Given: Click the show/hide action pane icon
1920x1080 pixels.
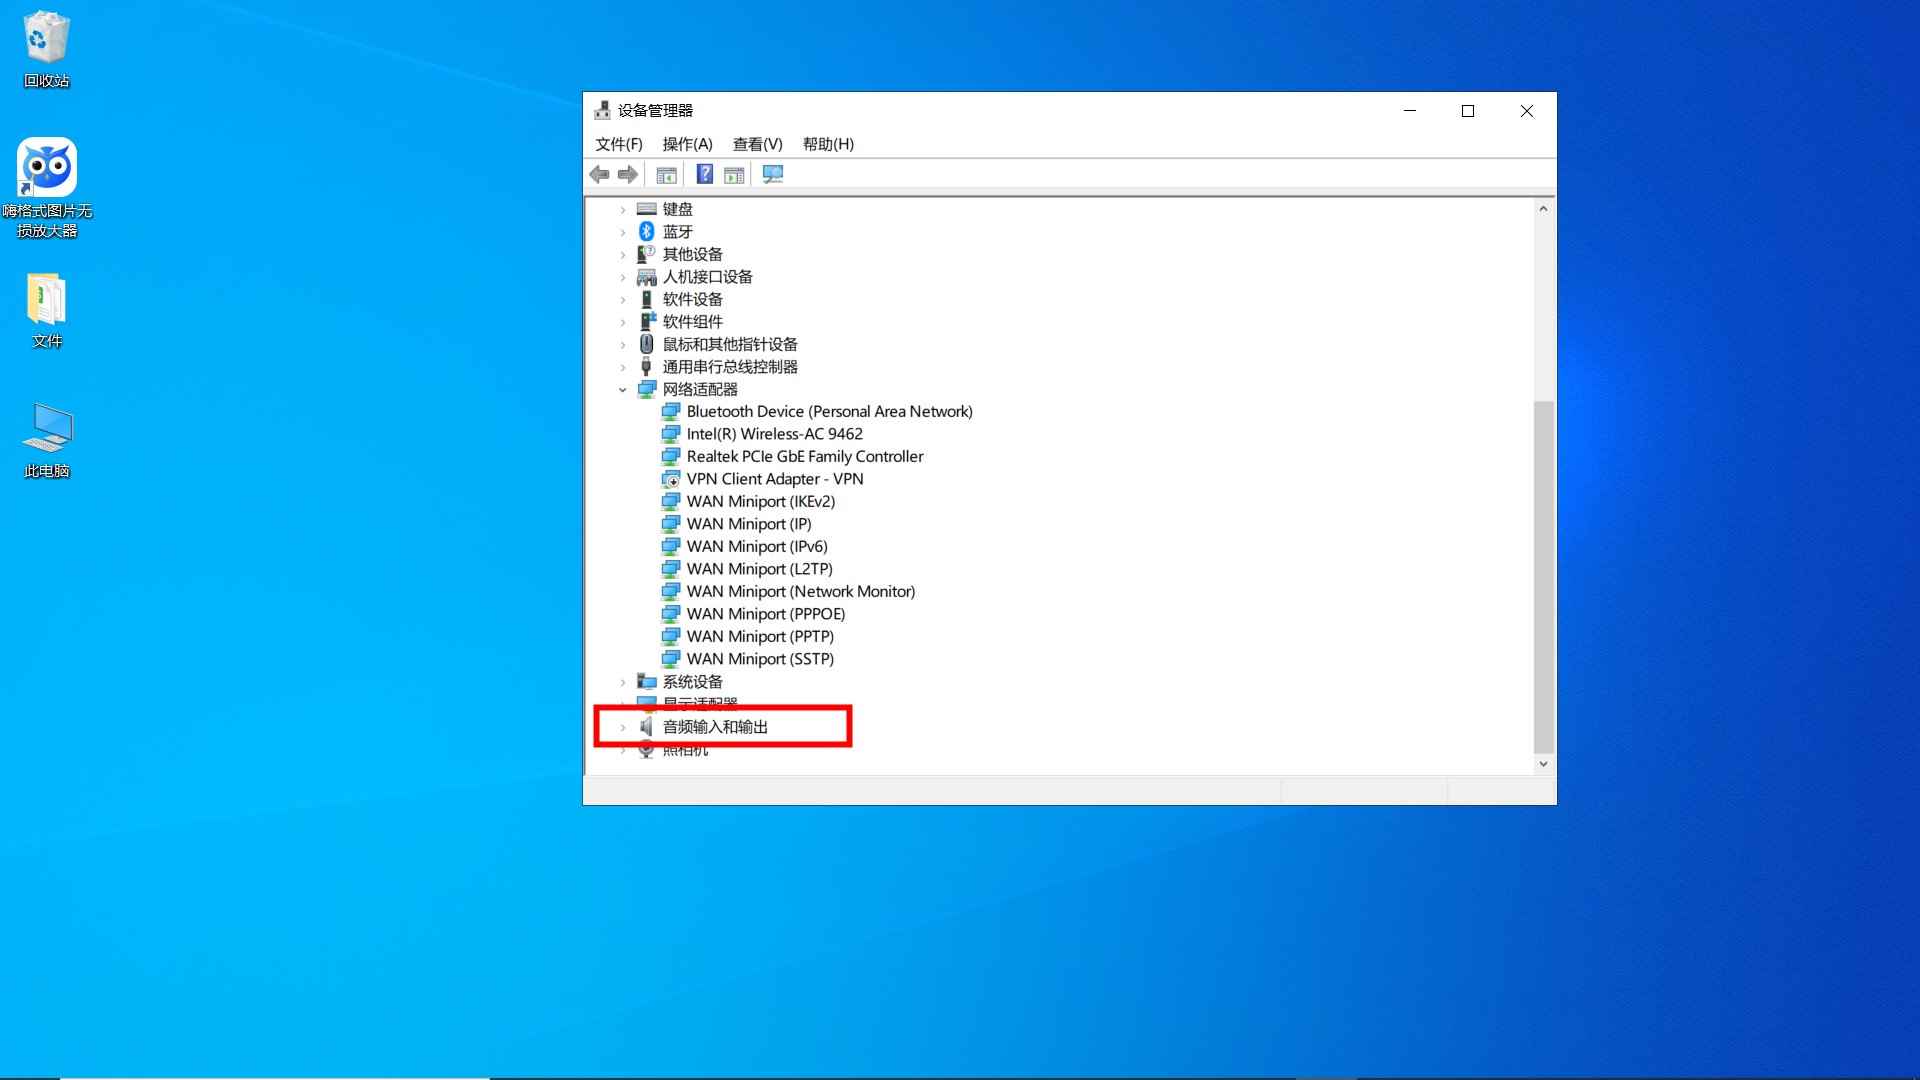Looking at the screenshot, I should pos(734,175).
